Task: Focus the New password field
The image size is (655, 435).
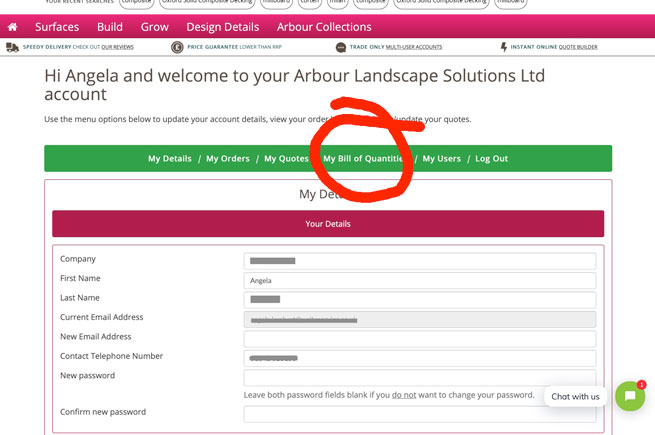Action: (420, 377)
